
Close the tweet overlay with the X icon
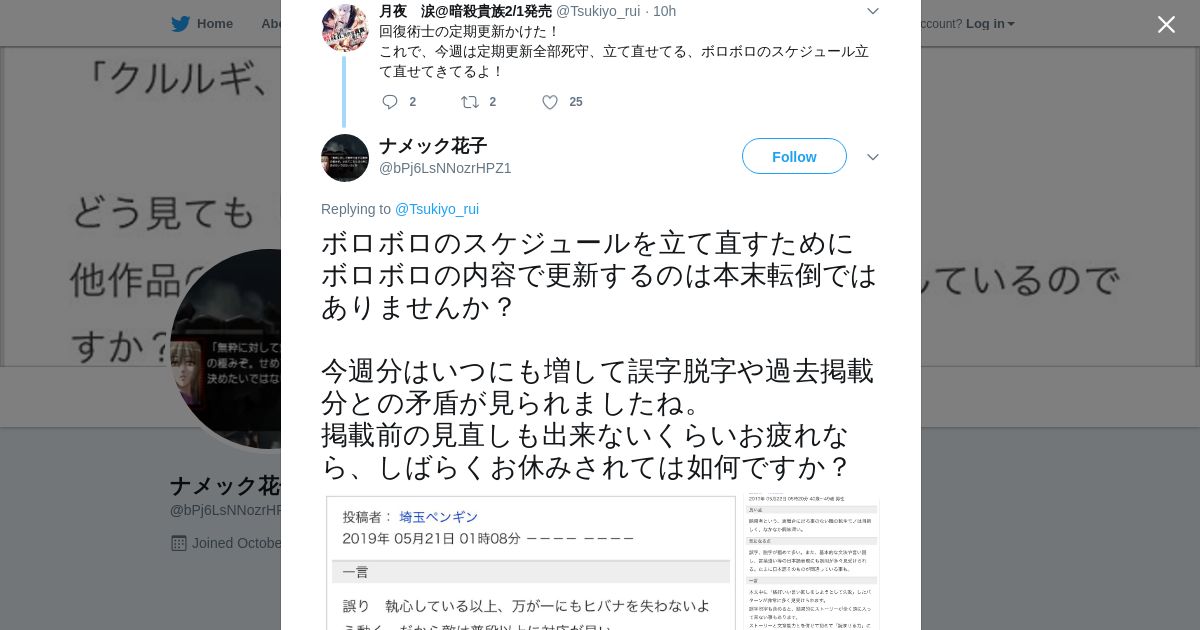point(1166,25)
